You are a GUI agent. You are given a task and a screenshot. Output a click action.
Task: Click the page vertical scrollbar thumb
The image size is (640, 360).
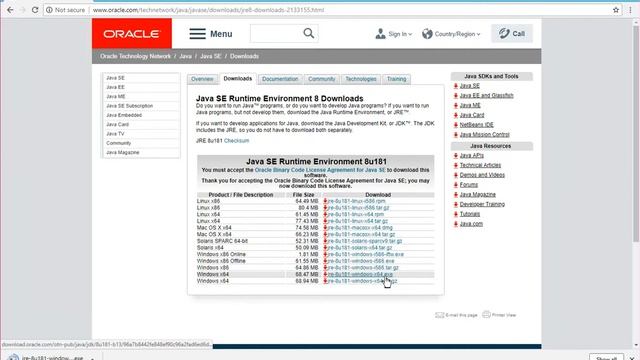636,133
